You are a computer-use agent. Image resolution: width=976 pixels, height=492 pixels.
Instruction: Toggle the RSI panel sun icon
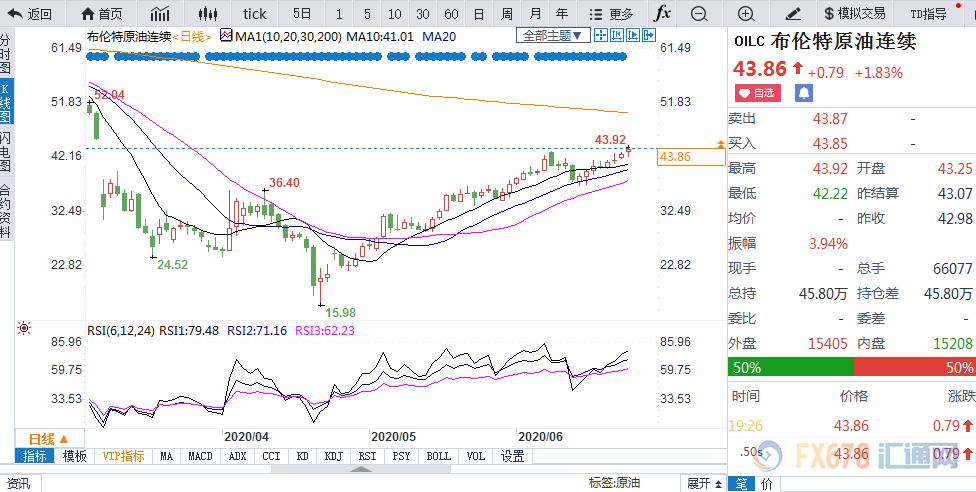click(x=23, y=328)
